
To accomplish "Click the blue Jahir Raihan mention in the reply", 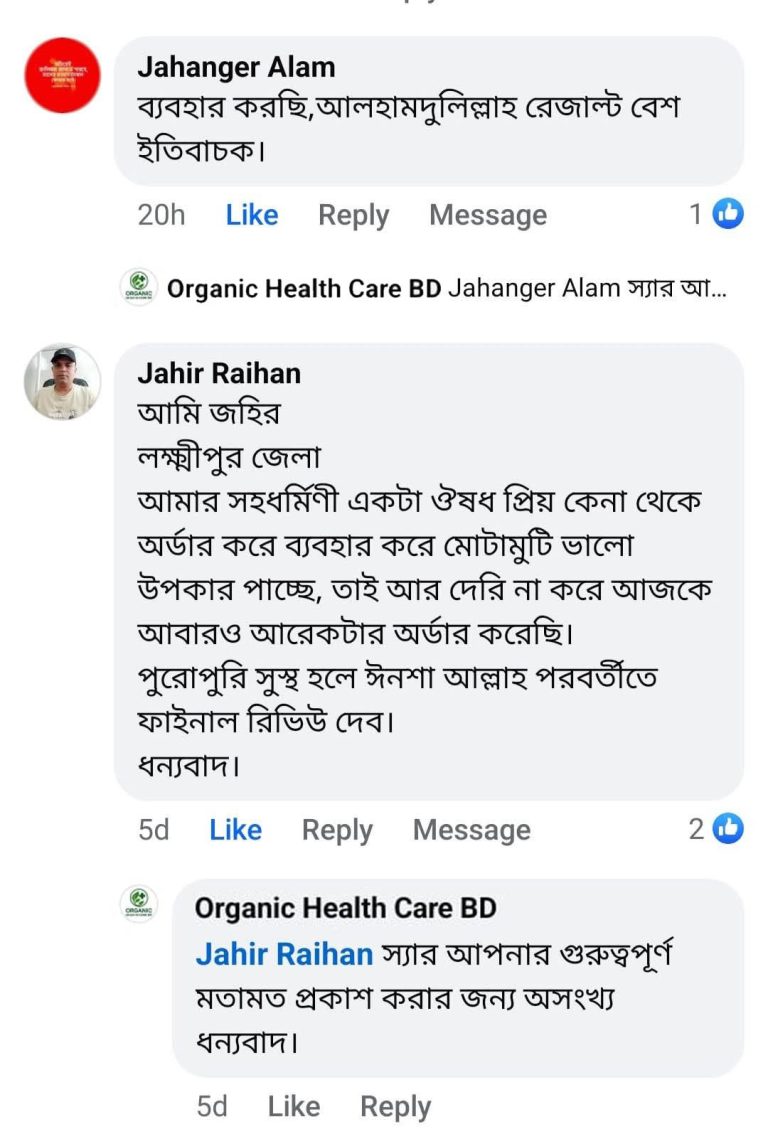I will click(284, 953).
